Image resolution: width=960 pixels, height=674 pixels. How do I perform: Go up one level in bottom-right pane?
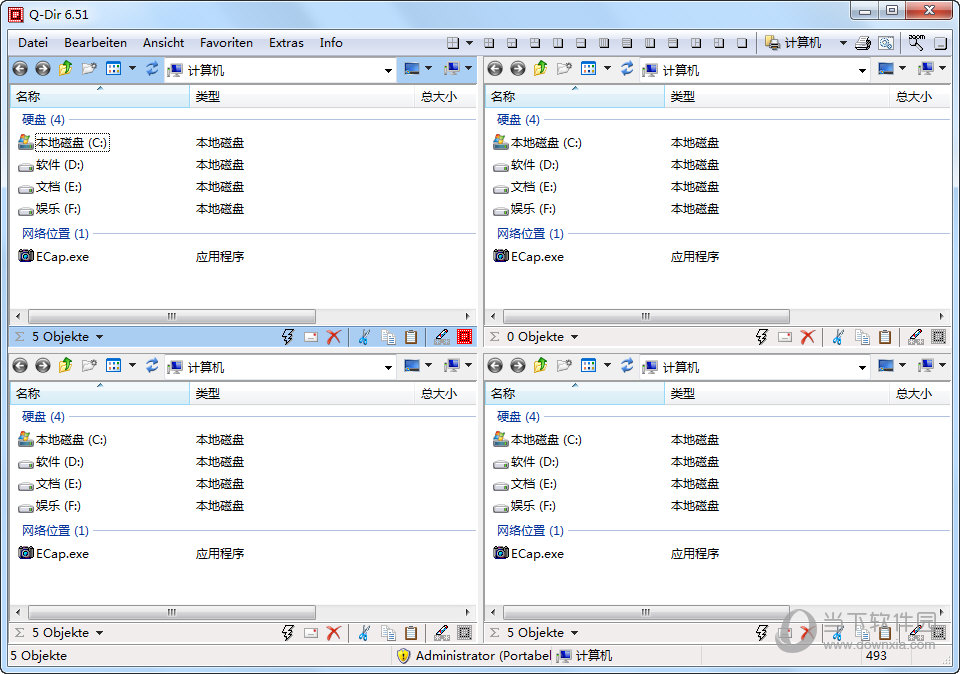coord(541,365)
